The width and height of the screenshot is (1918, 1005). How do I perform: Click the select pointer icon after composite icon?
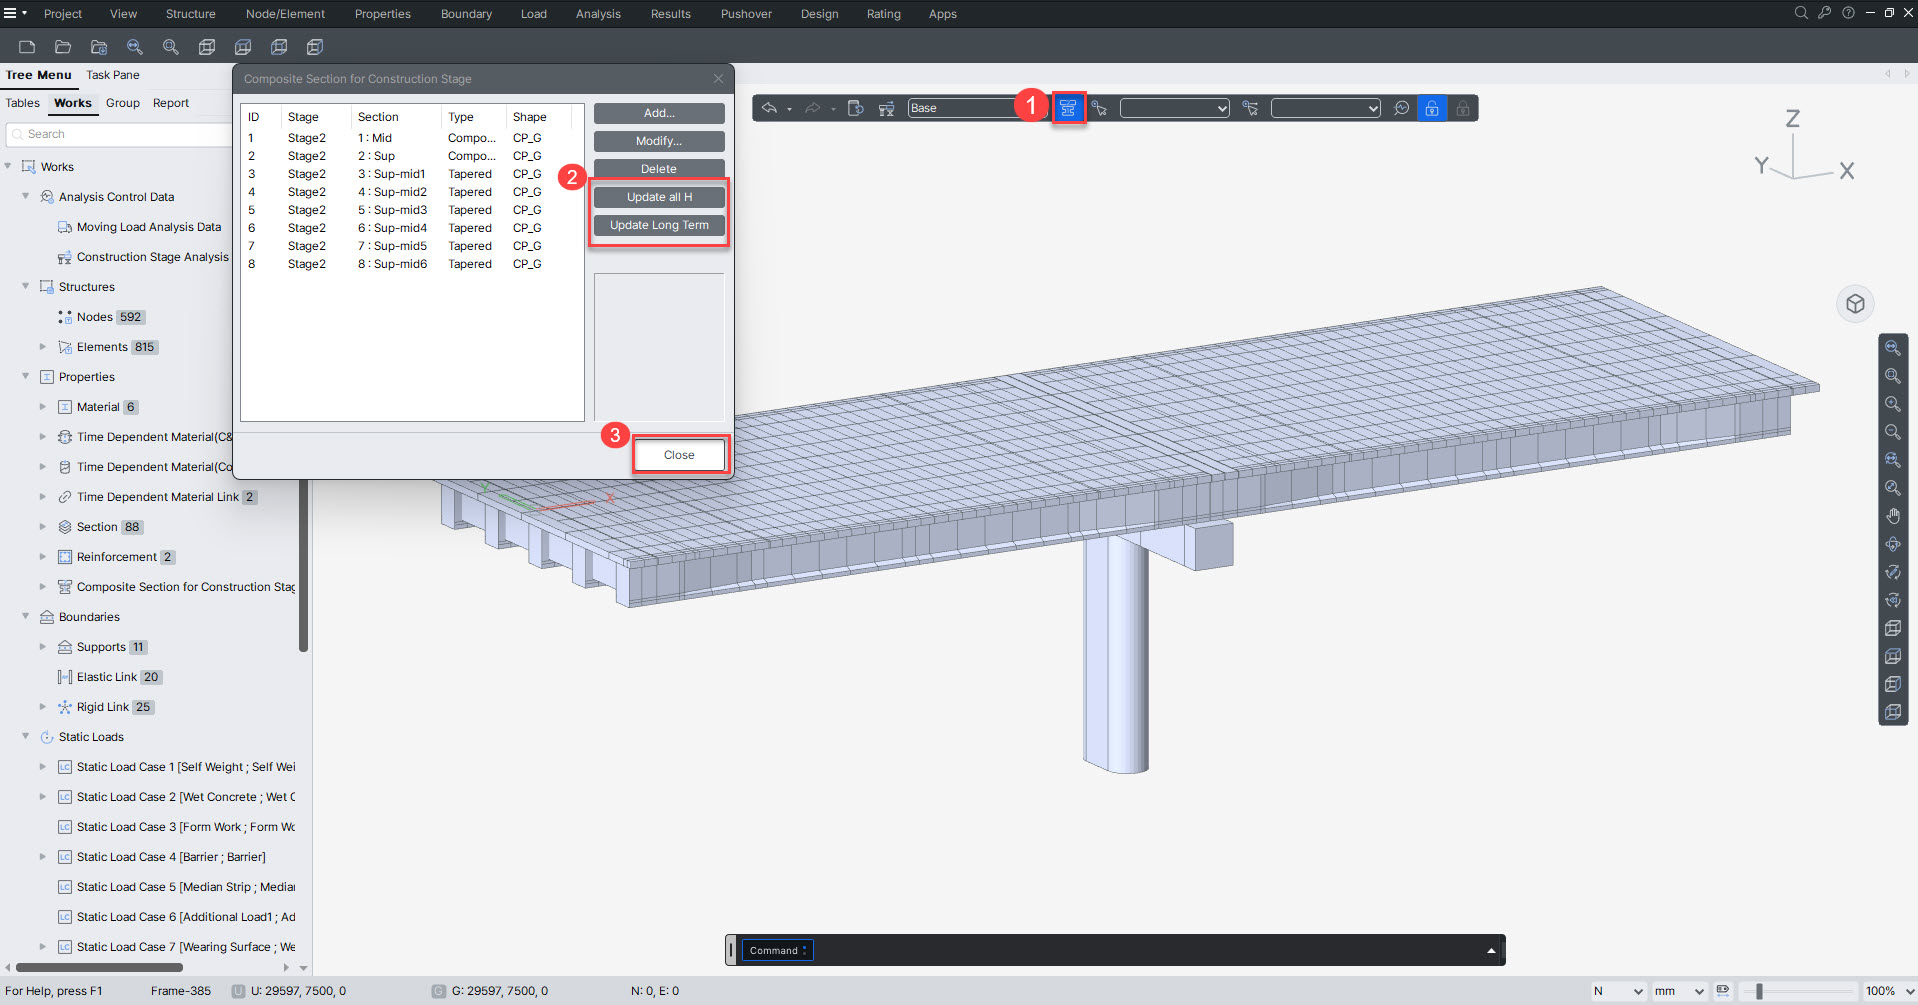coord(1099,108)
